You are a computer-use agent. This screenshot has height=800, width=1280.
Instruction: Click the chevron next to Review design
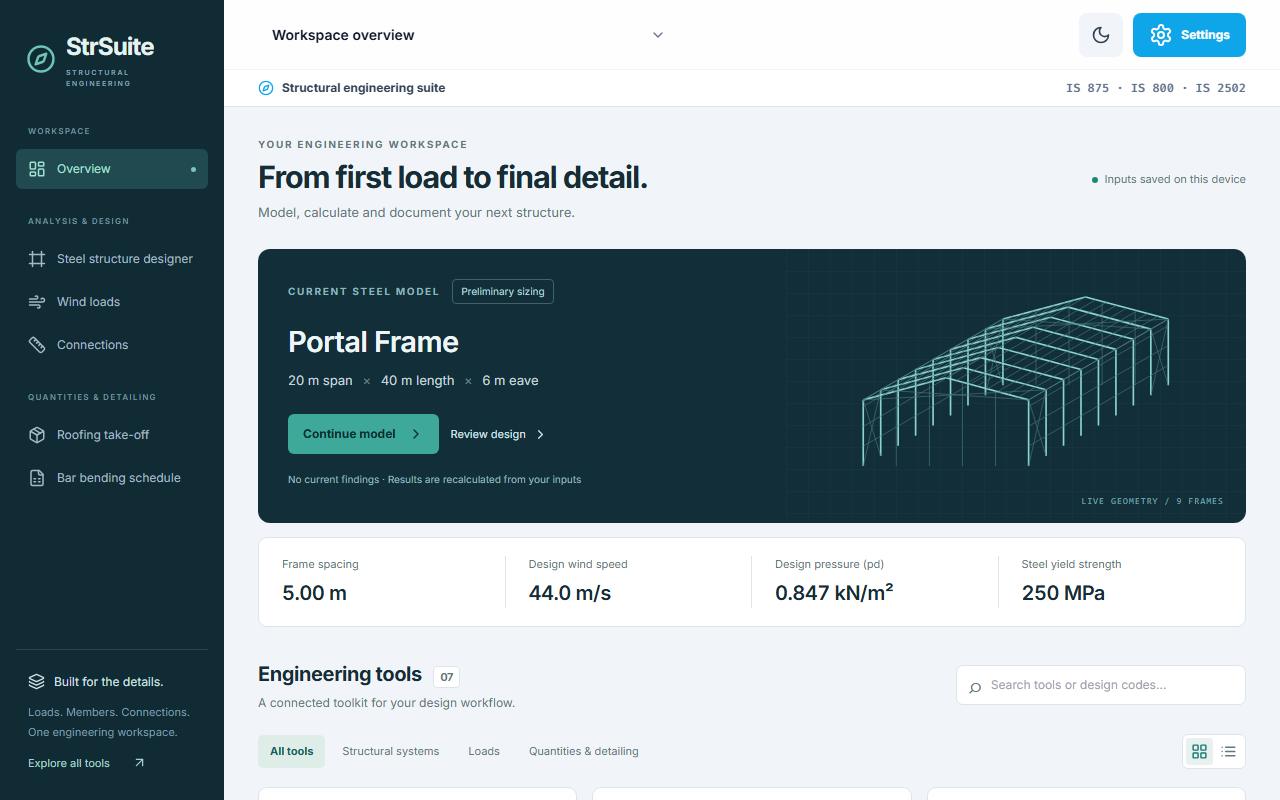541,434
